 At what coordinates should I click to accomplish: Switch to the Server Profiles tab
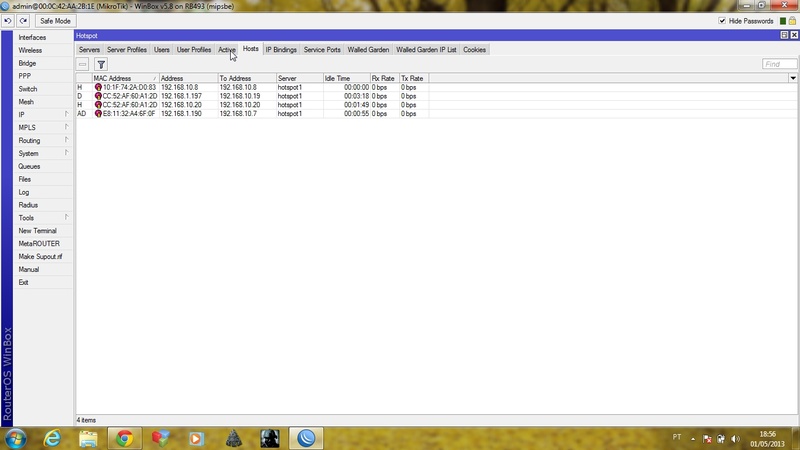[x=127, y=49]
